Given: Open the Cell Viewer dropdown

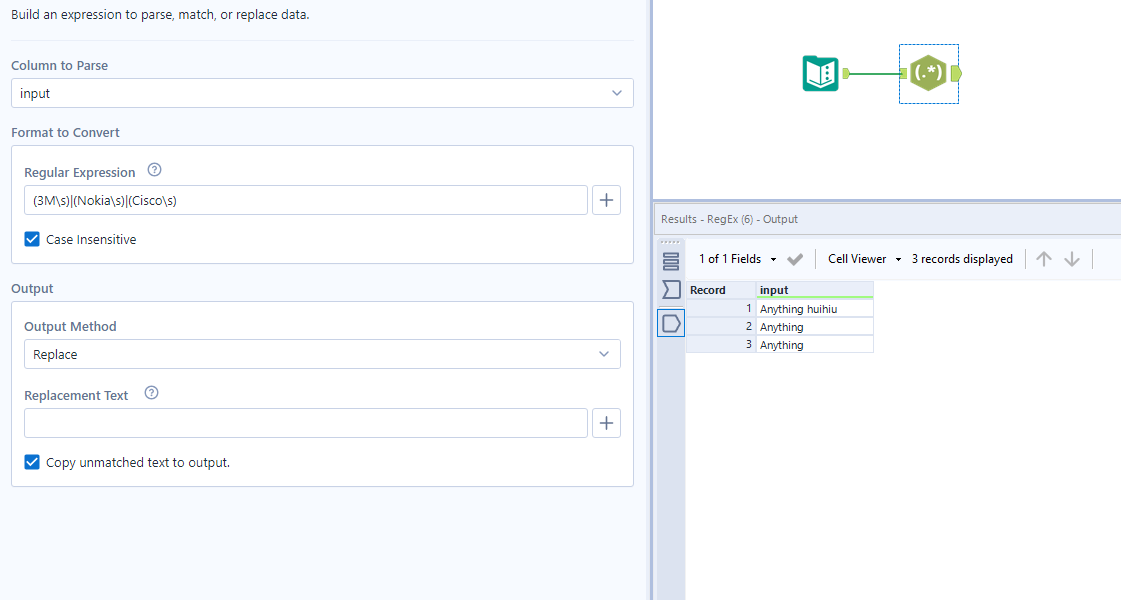Looking at the screenshot, I should 862,258.
